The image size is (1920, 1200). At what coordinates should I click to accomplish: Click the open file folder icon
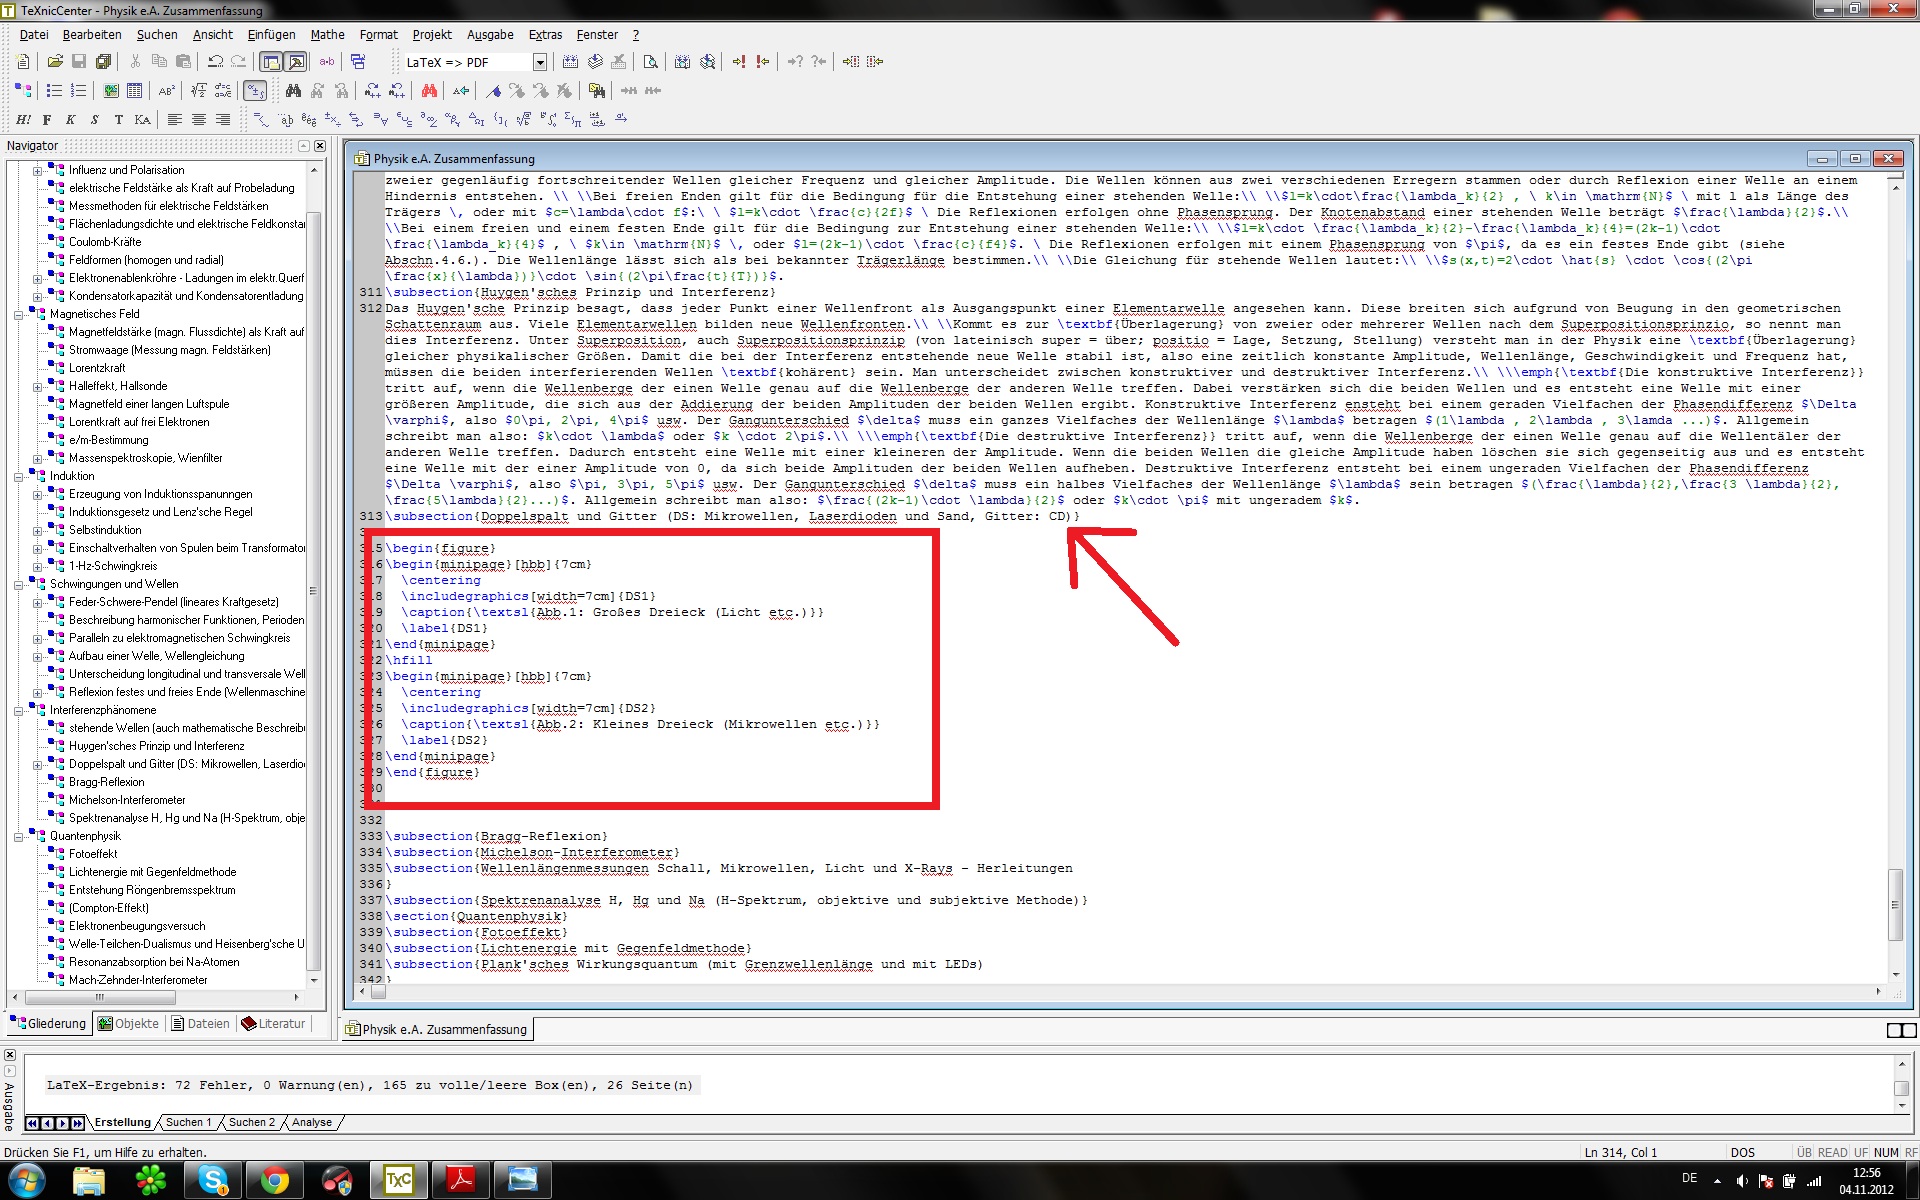click(56, 62)
